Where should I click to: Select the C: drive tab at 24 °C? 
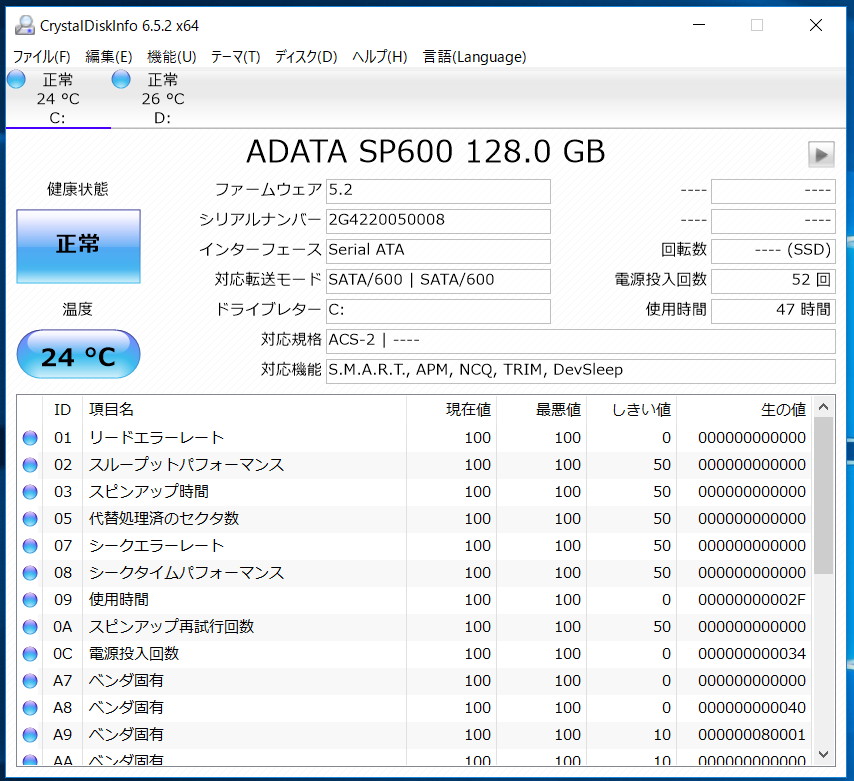(58, 99)
